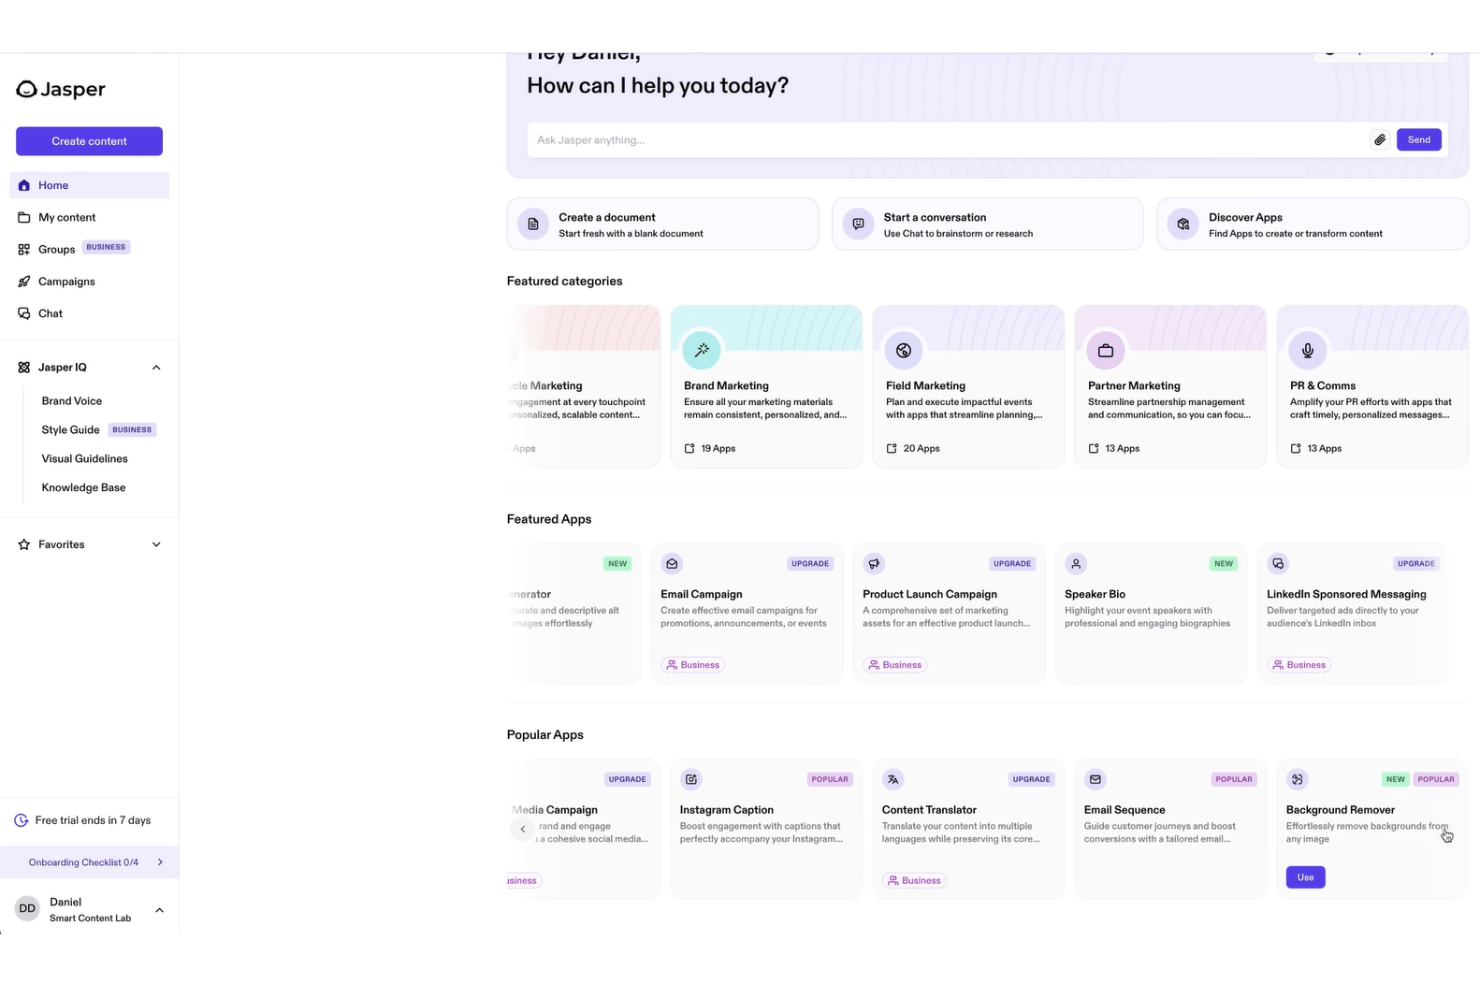Image resolution: width=1480 pixels, height=987 pixels.
Task: Click the Discover Apps icon
Action: pyautogui.click(x=1183, y=224)
